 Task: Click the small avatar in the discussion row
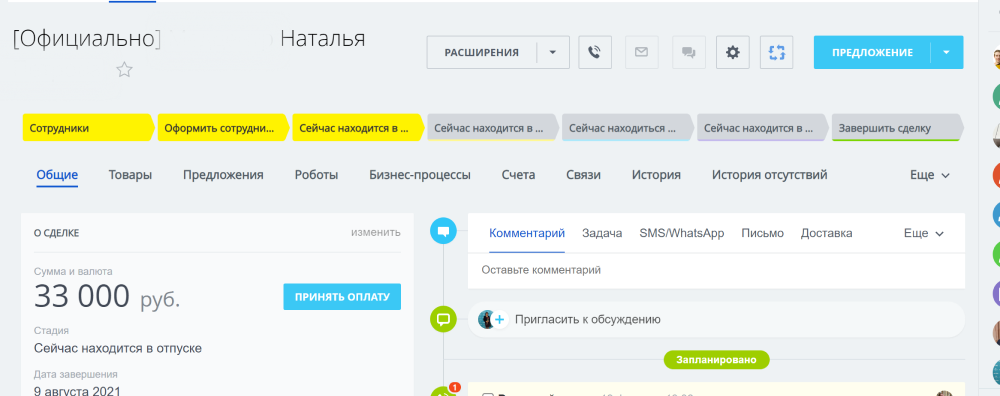[486, 319]
